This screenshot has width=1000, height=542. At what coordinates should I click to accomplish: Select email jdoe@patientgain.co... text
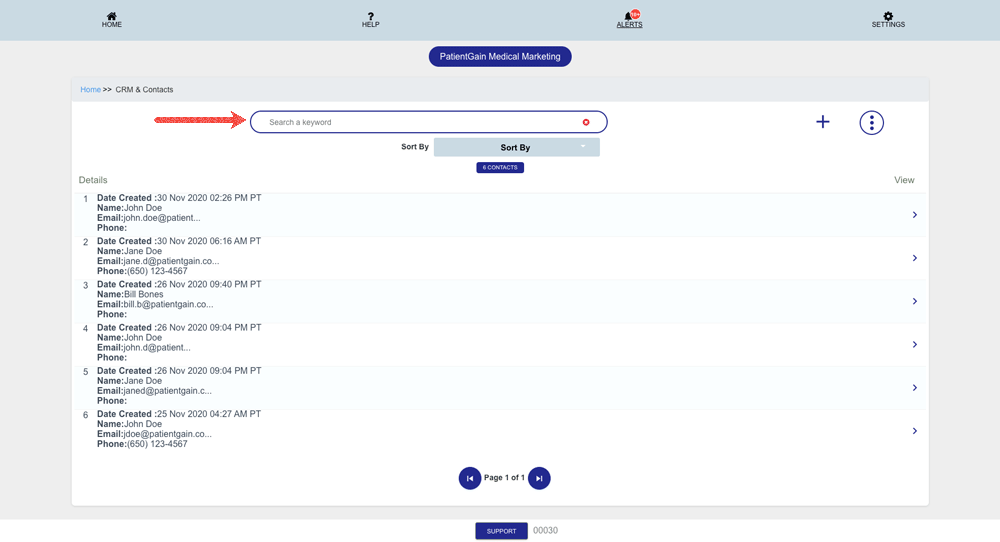coord(167,434)
